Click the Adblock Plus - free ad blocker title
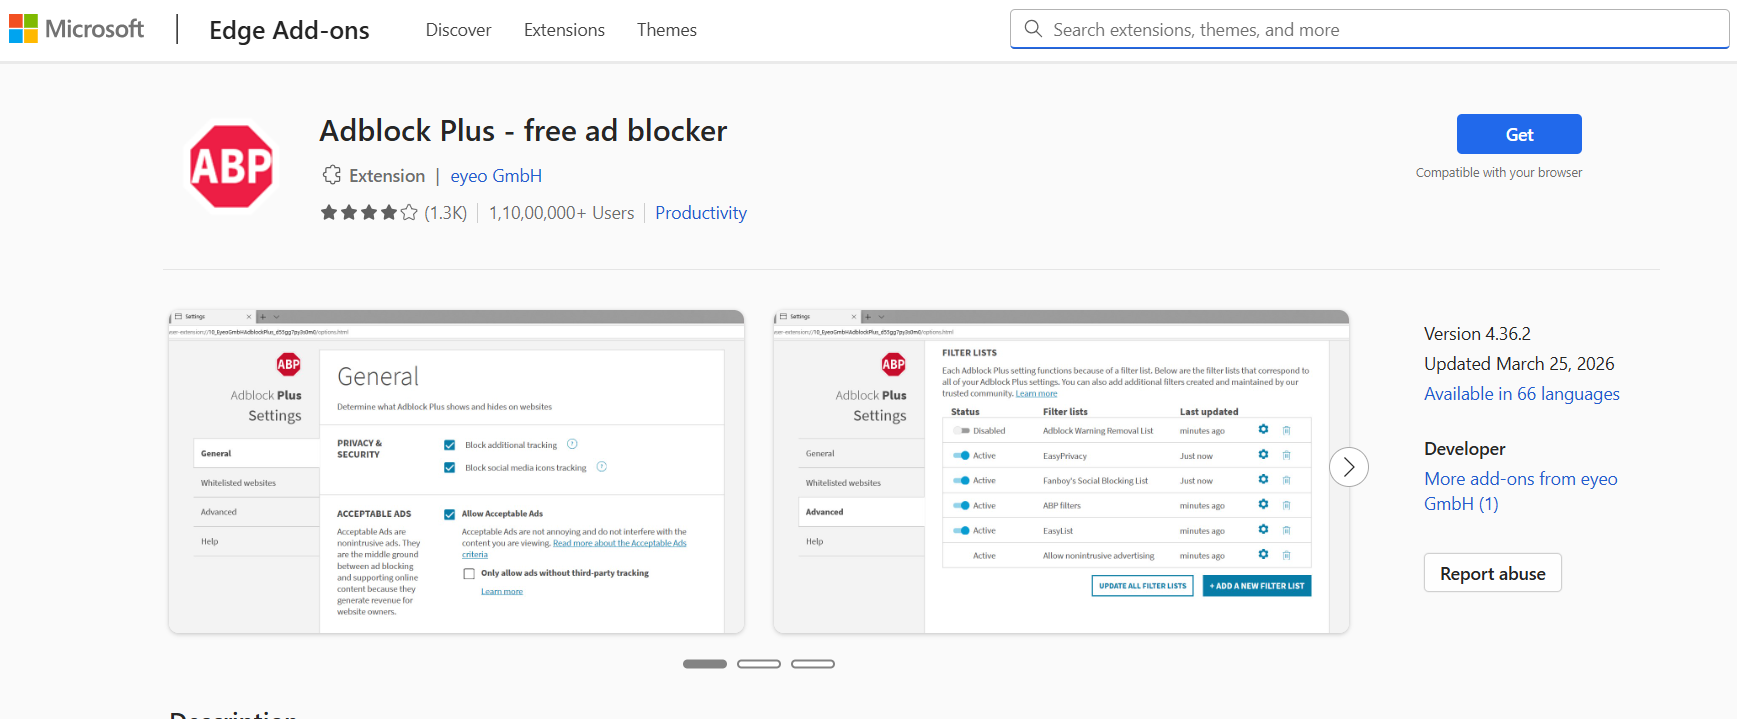Viewport: 1737px width, 719px height. [523, 131]
